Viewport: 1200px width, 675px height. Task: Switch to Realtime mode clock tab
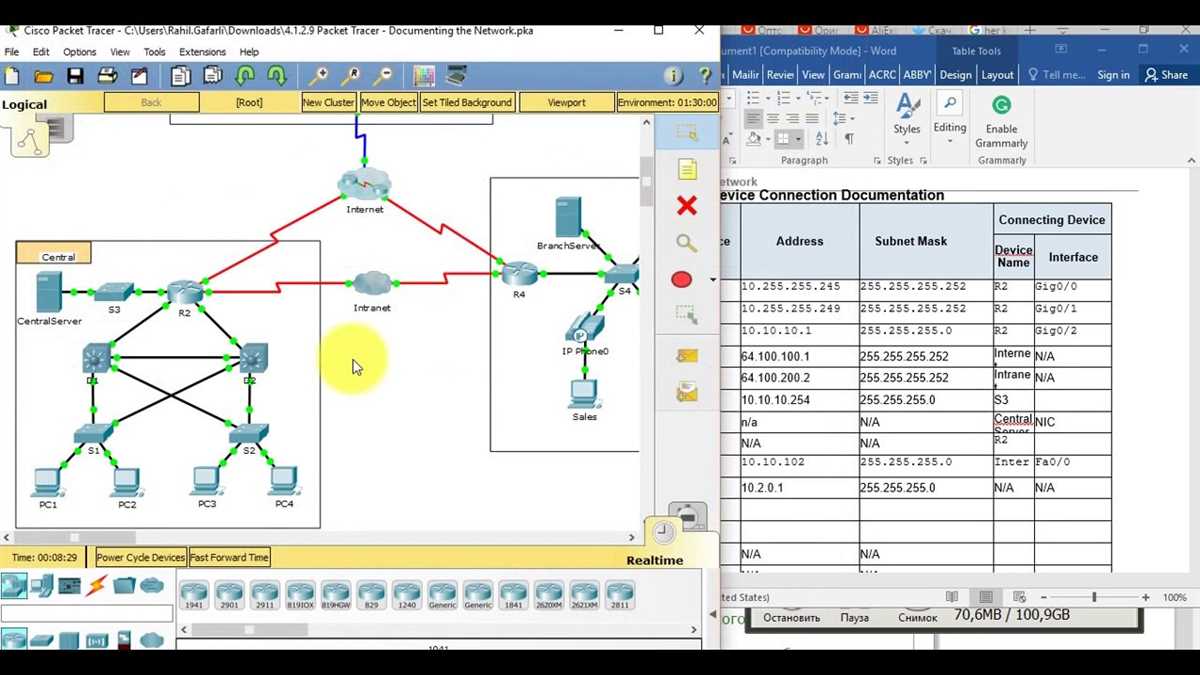[x=664, y=532]
